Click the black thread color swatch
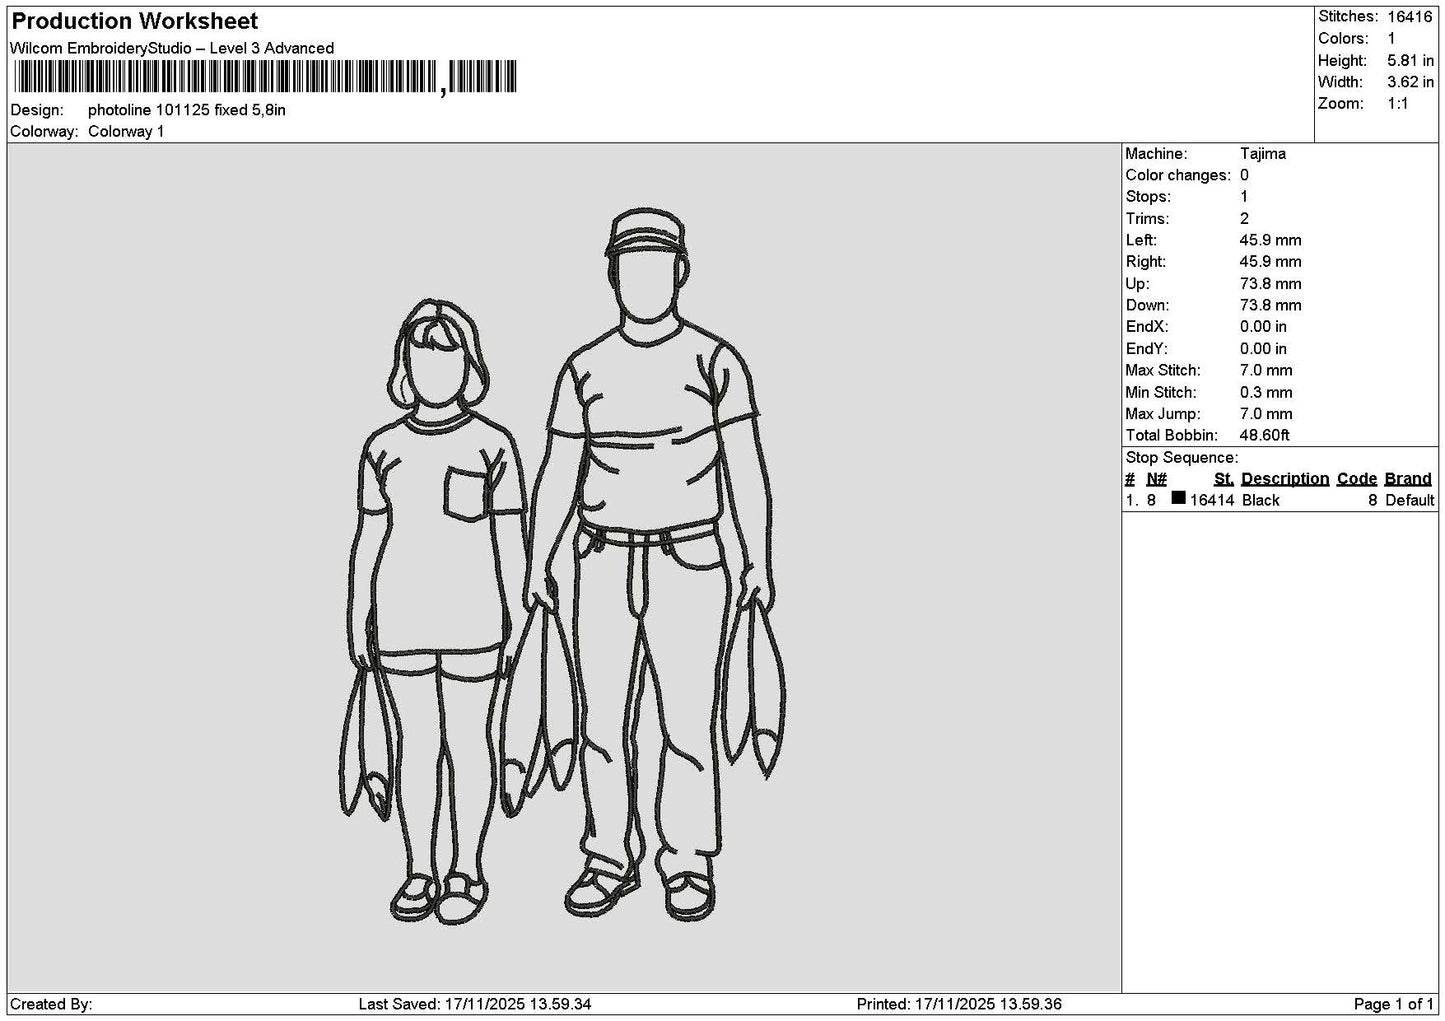The height and width of the screenshot is (1021, 1445). (1179, 498)
